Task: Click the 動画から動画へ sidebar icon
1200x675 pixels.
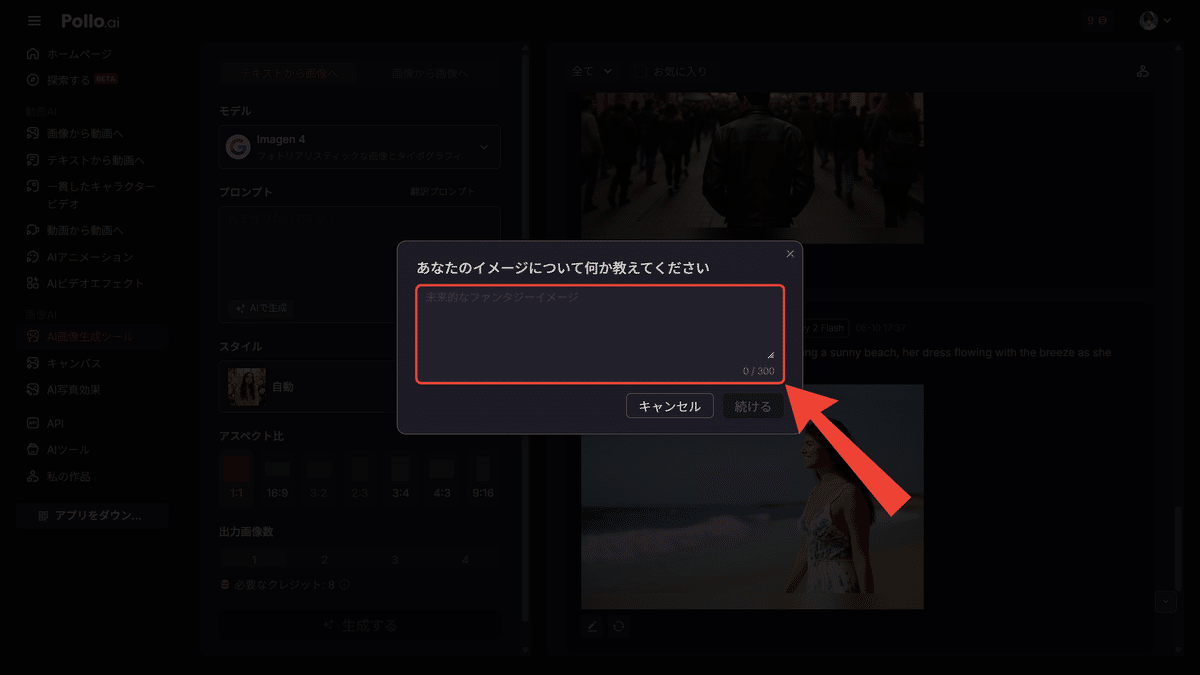Action: coord(33,230)
